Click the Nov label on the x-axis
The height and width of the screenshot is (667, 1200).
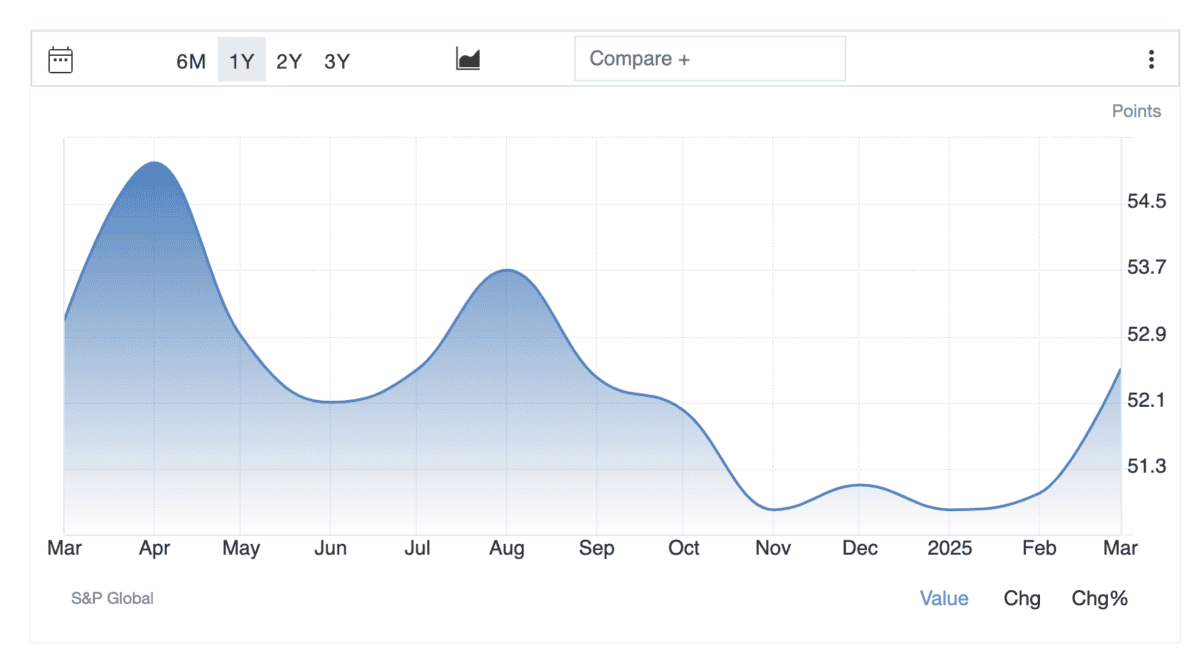click(x=773, y=548)
